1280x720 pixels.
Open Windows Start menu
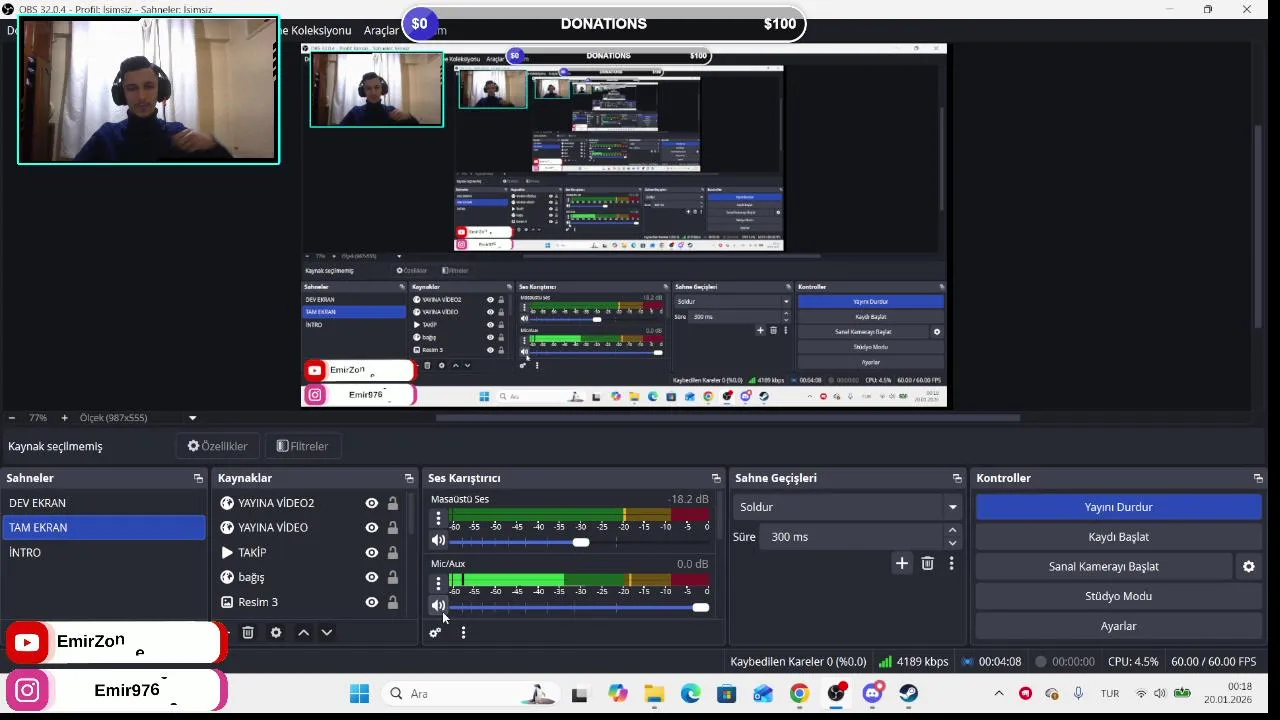click(359, 693)
